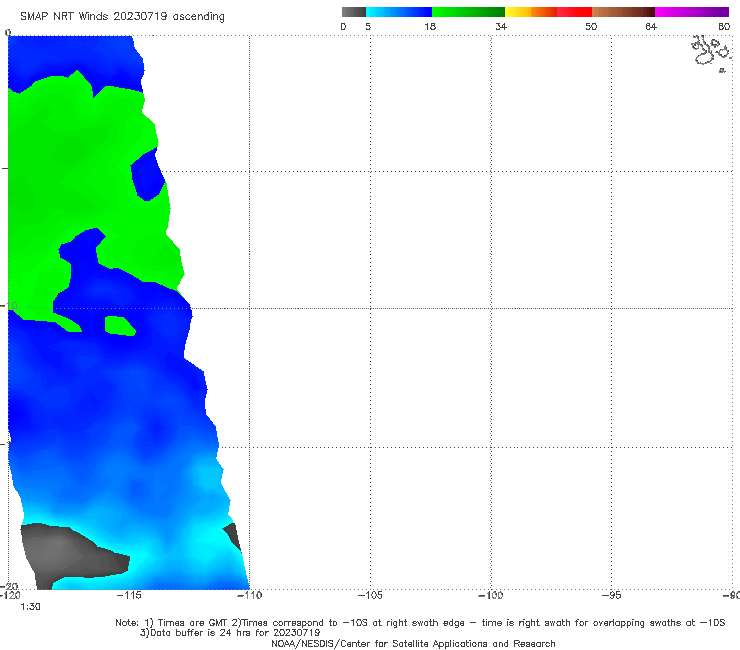The image size is (740, 650).
Task: Click the note line starting "Note: 1) Times are GMT"
Action: coord(420,623)
